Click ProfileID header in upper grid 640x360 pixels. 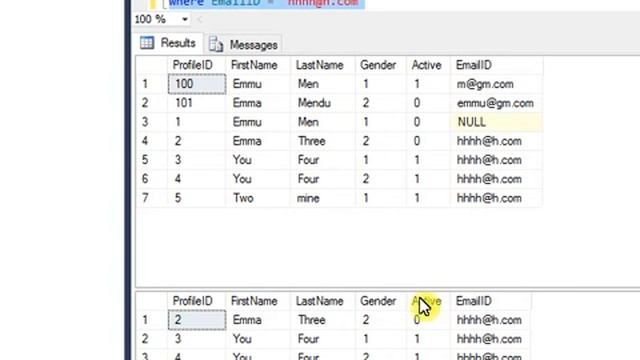click(196, 65)
